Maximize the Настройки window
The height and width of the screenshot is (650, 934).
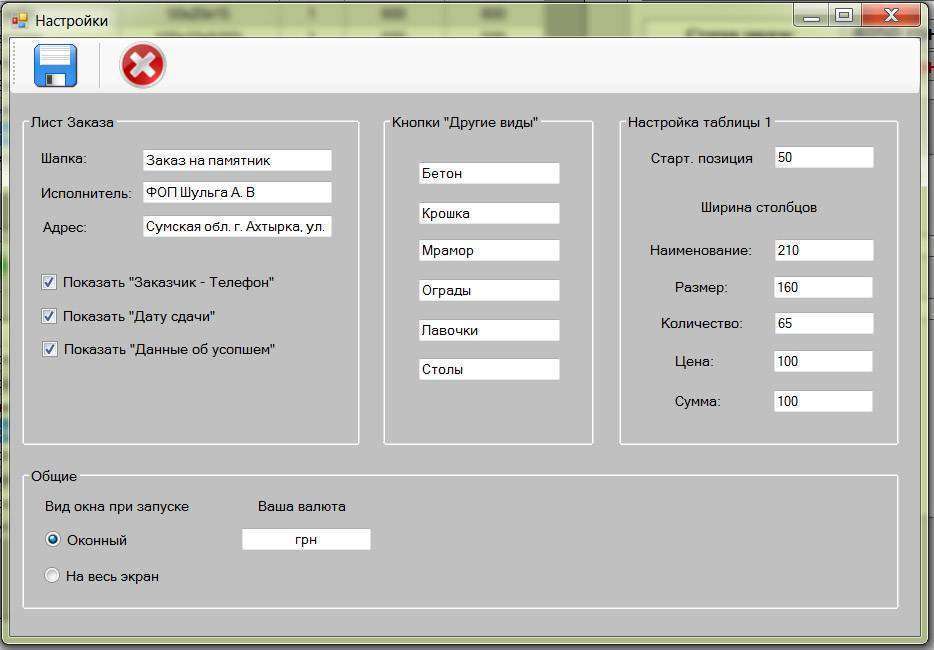tap(844, 15)
